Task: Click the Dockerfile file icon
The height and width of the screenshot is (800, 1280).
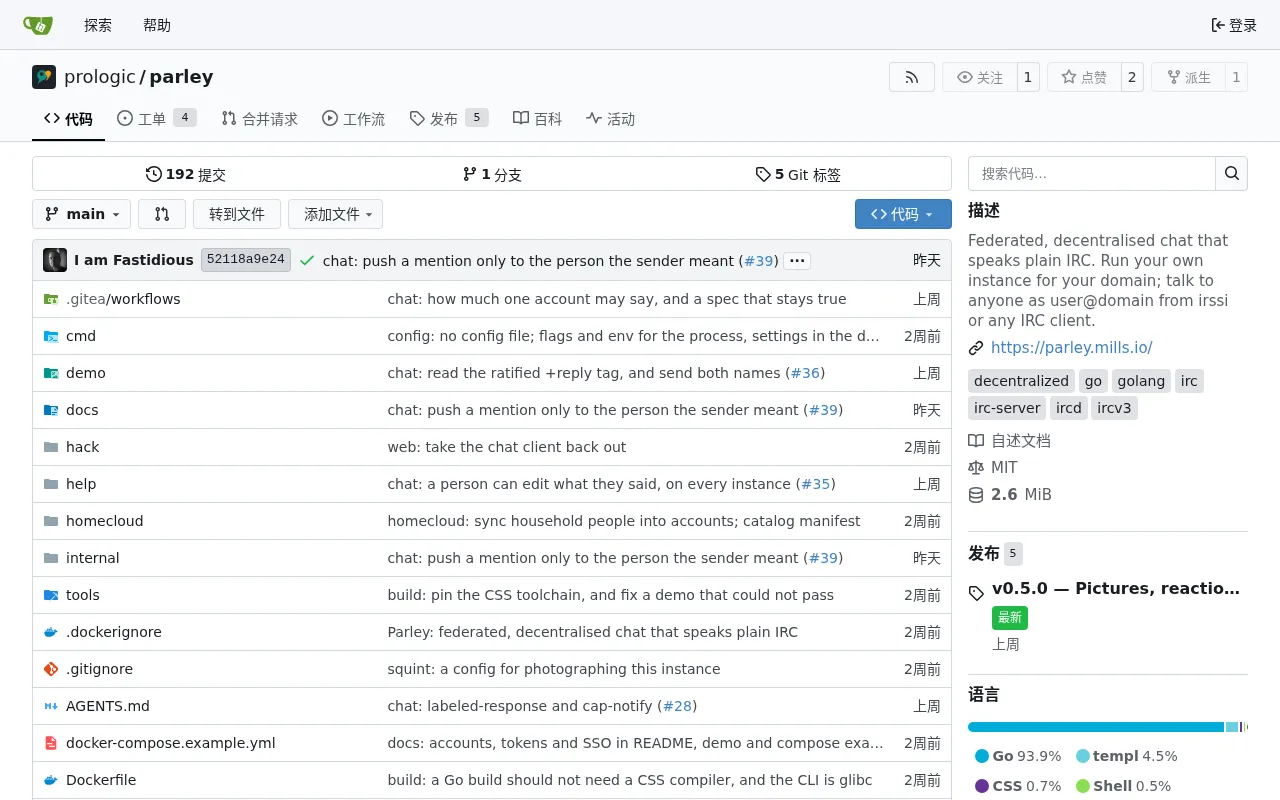Action: point(51,780)
